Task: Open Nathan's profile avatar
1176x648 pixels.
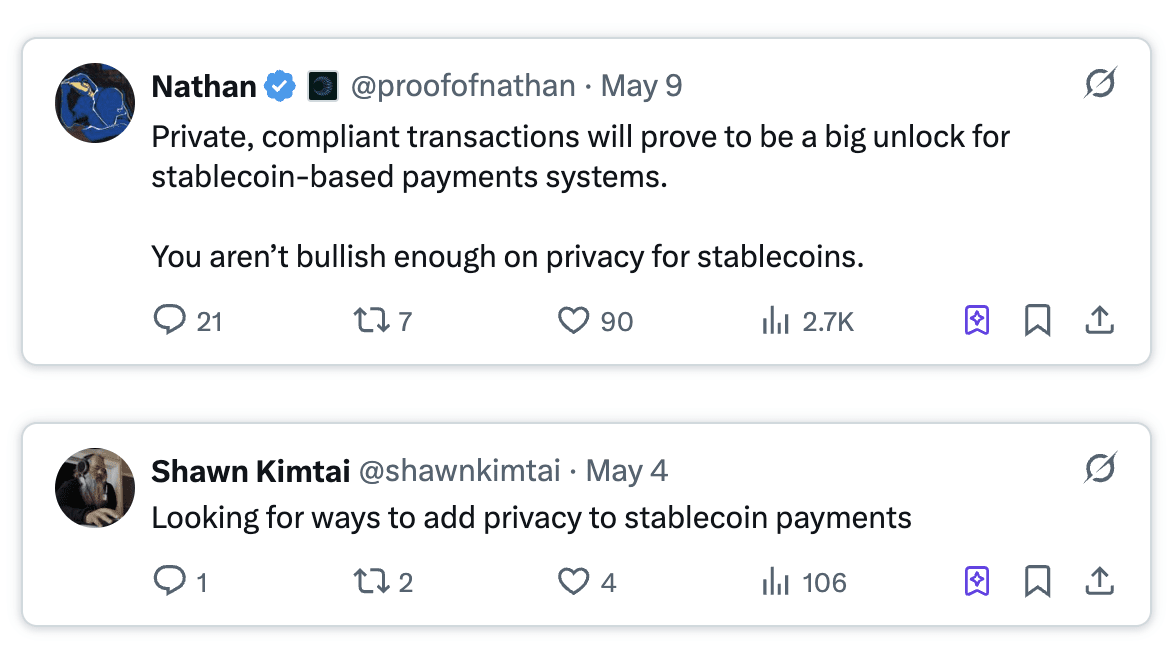Action: coord(95,103)
